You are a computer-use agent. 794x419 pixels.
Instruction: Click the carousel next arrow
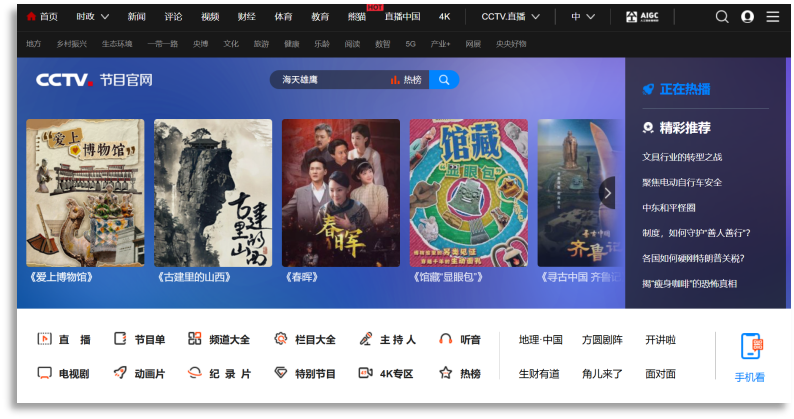(607, 193)
